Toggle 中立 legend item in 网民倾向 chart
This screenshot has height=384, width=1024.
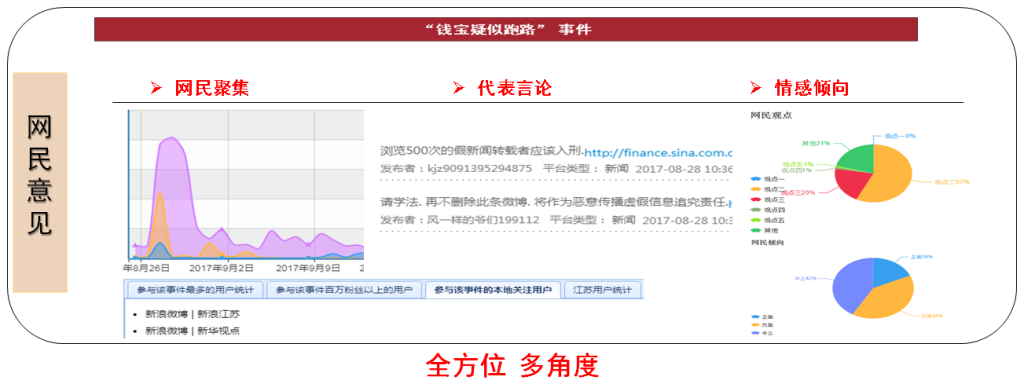coord(762,333)
